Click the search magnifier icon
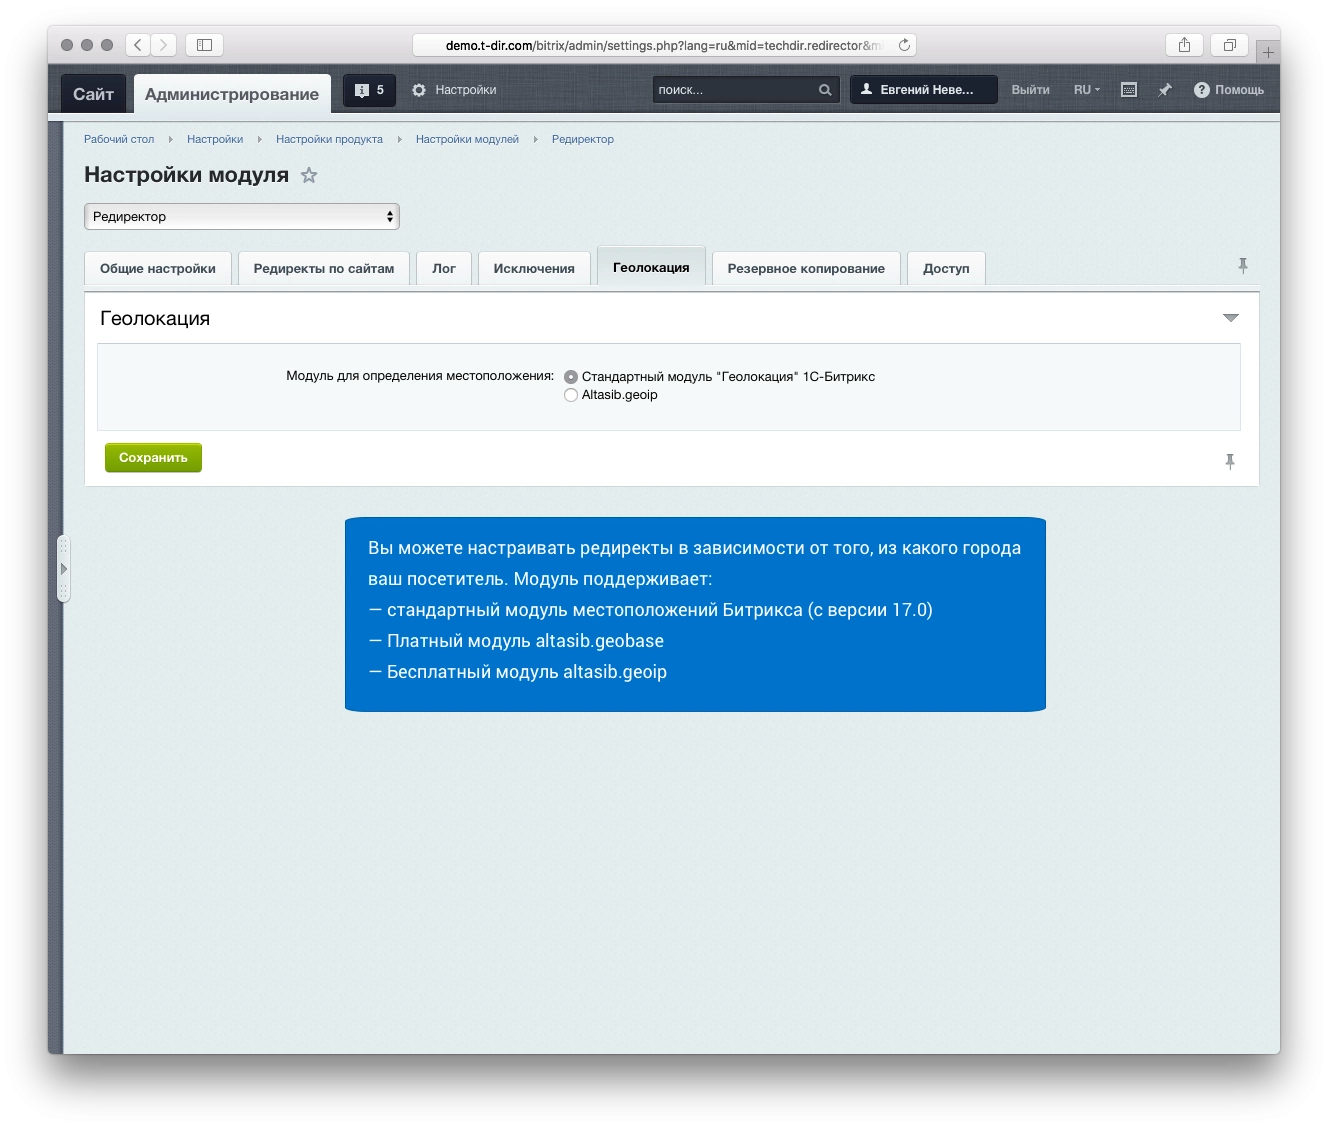The image size is (1328, 1128). 825,90
